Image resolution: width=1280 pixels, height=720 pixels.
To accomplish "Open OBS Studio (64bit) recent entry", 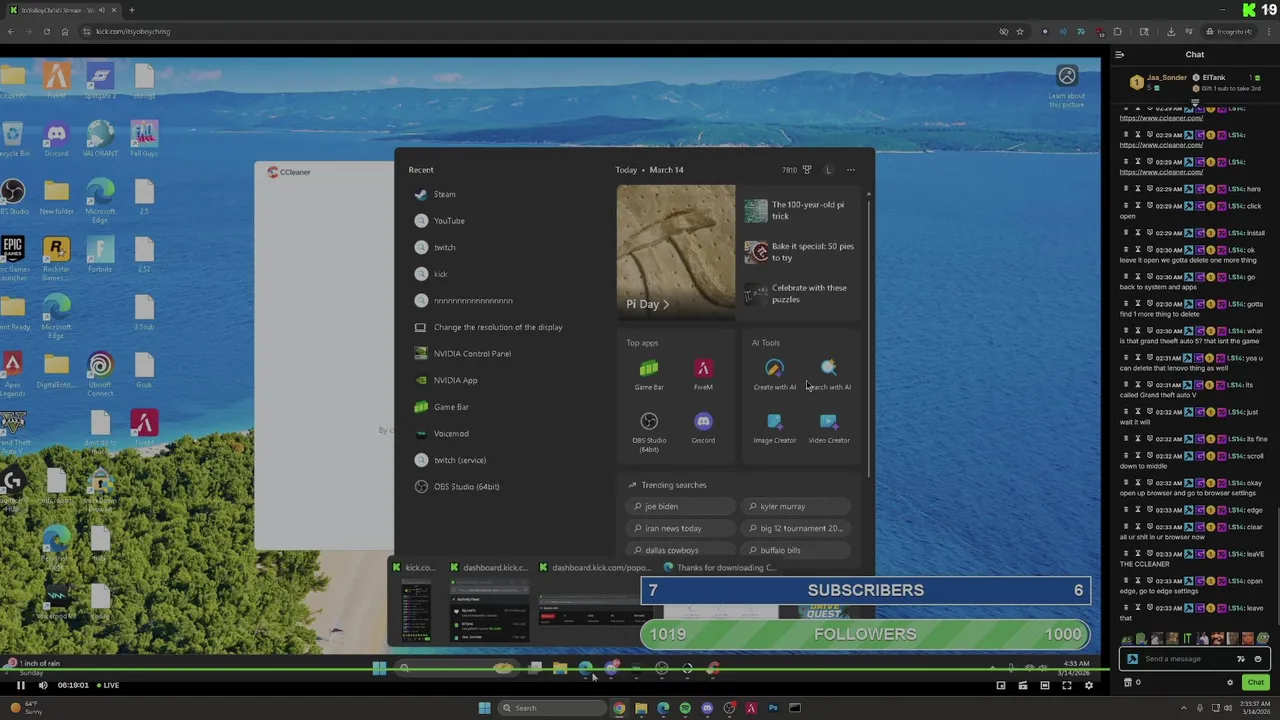I will tap(466, 487).
